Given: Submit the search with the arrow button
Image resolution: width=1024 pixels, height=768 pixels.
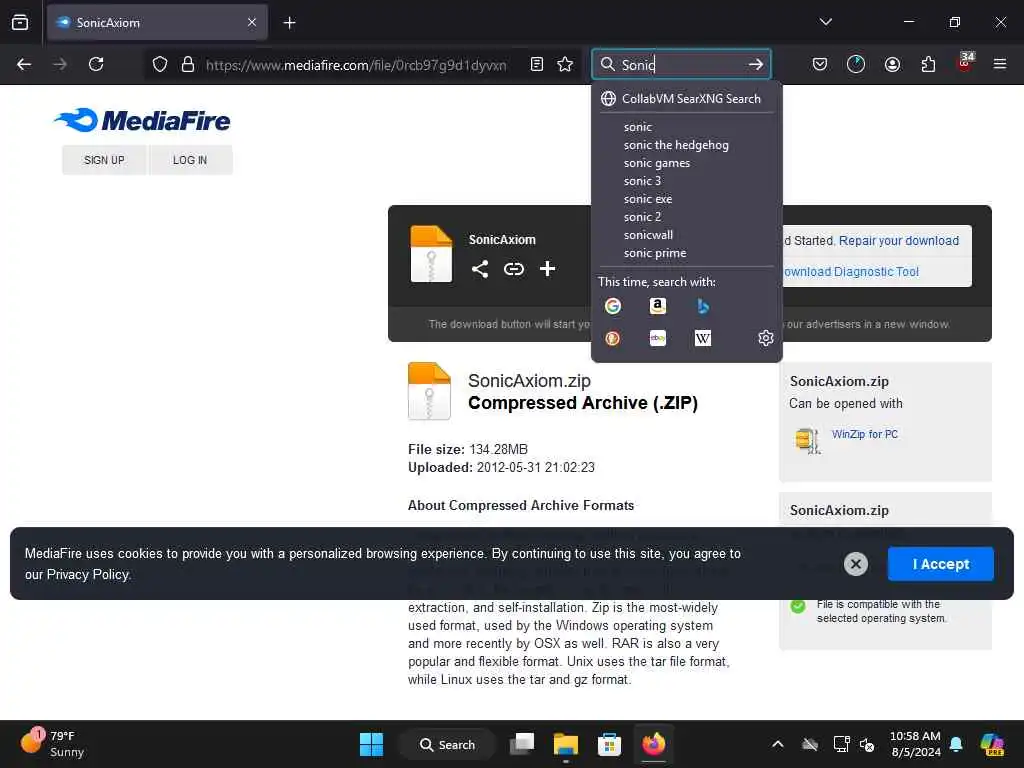Looking at the screenshot, I should tap(756, 64).
